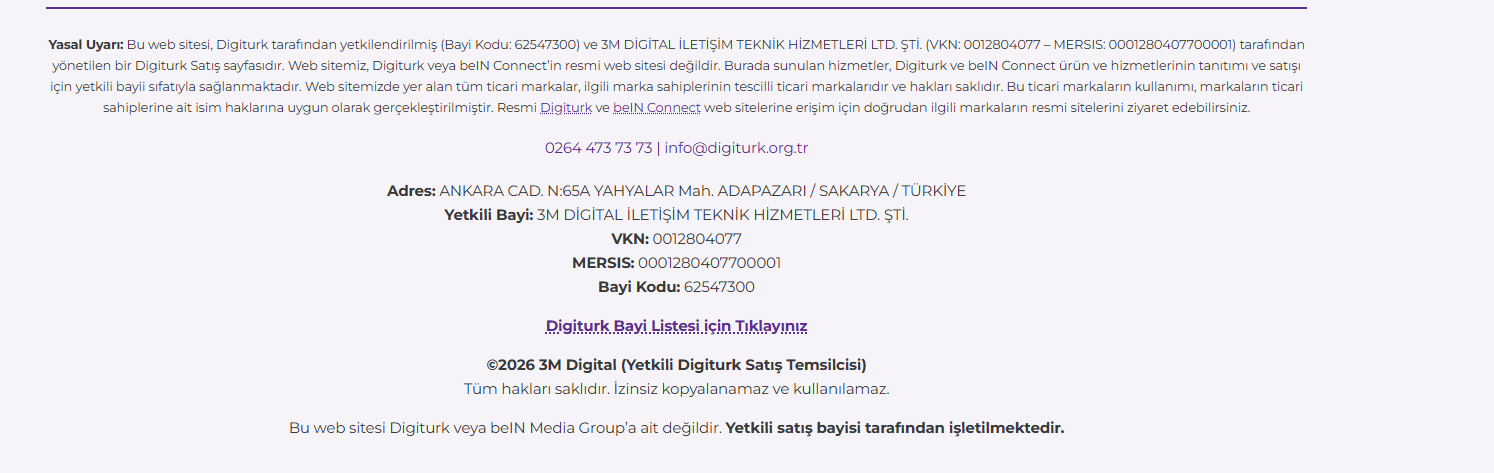
Task: Email info@digiturk.org.tr
Action: 736,148
